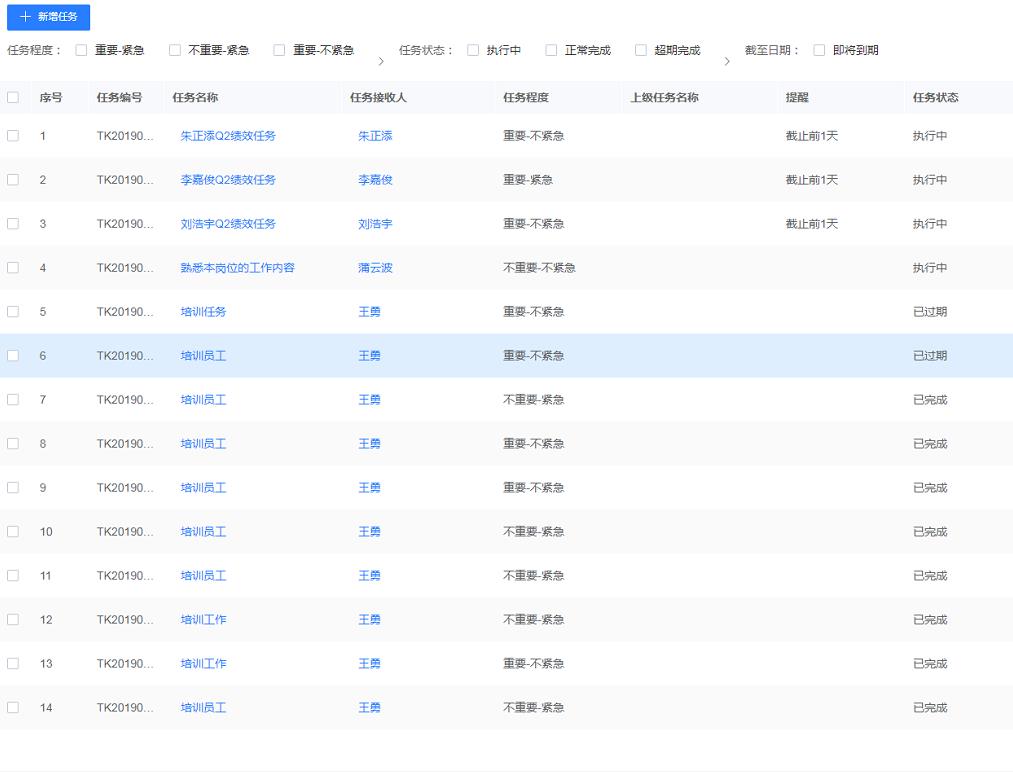Enable the 即将到期 deadline filter
This screenshot has height=772, width=1013.
point(818,49)
